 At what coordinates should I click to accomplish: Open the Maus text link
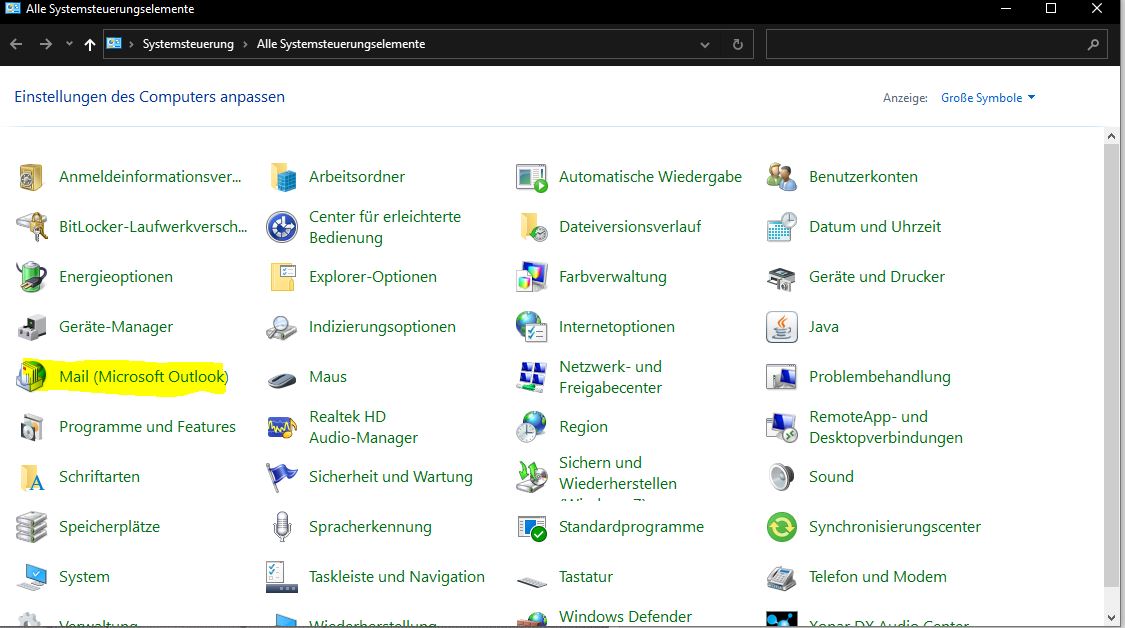pos(328,377)
